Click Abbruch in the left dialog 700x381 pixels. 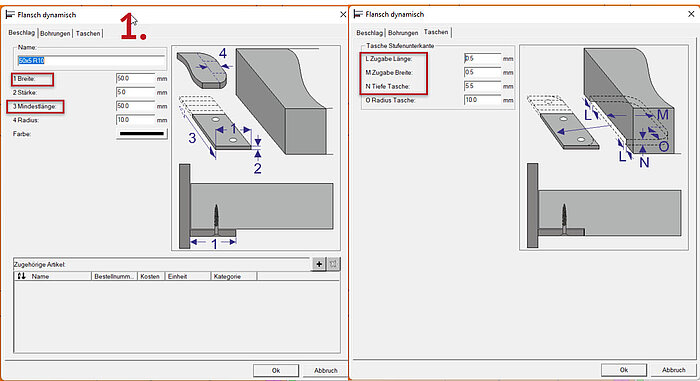(x=325, y=370)
